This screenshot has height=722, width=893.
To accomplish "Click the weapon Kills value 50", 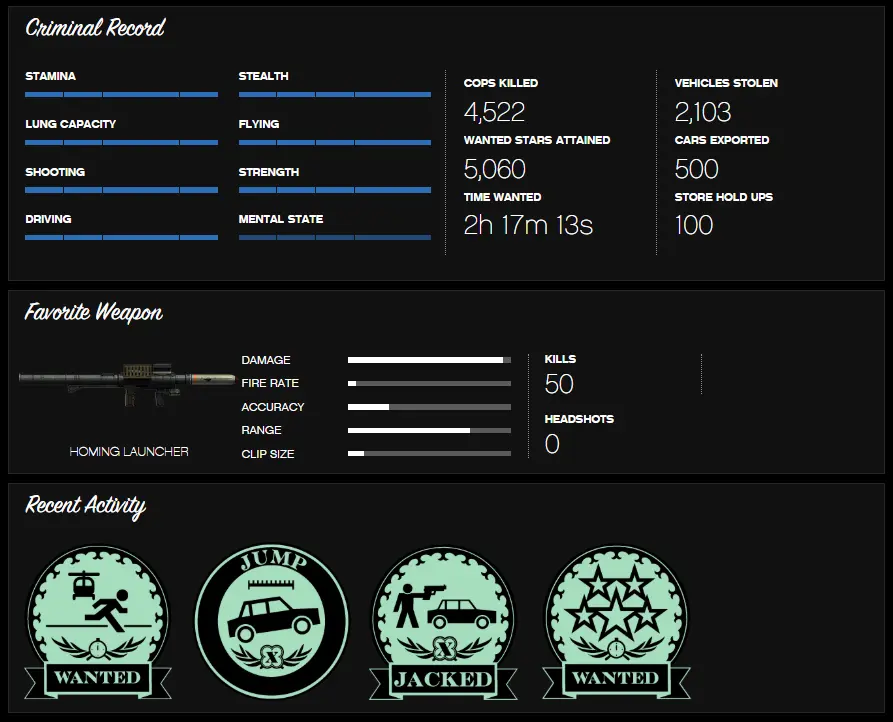I will tap(559, 384).
